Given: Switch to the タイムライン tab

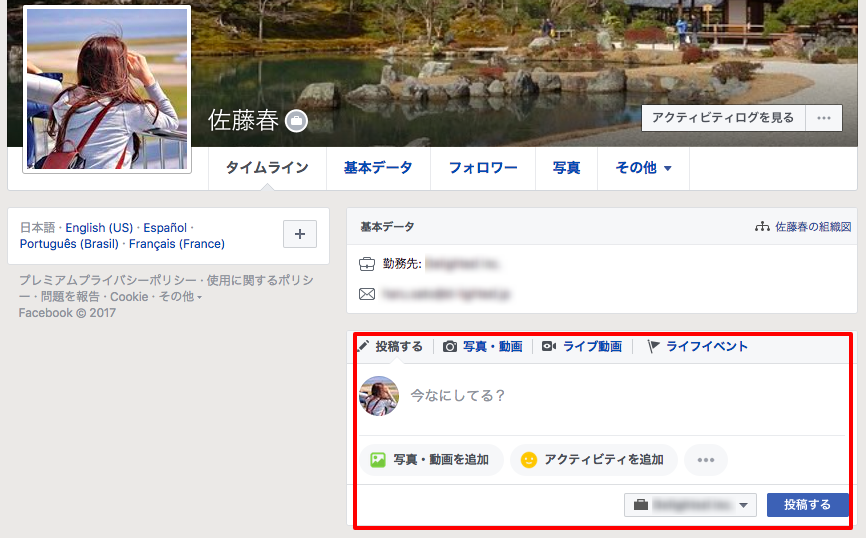Looking at the screenshot, I should (267, 168).
